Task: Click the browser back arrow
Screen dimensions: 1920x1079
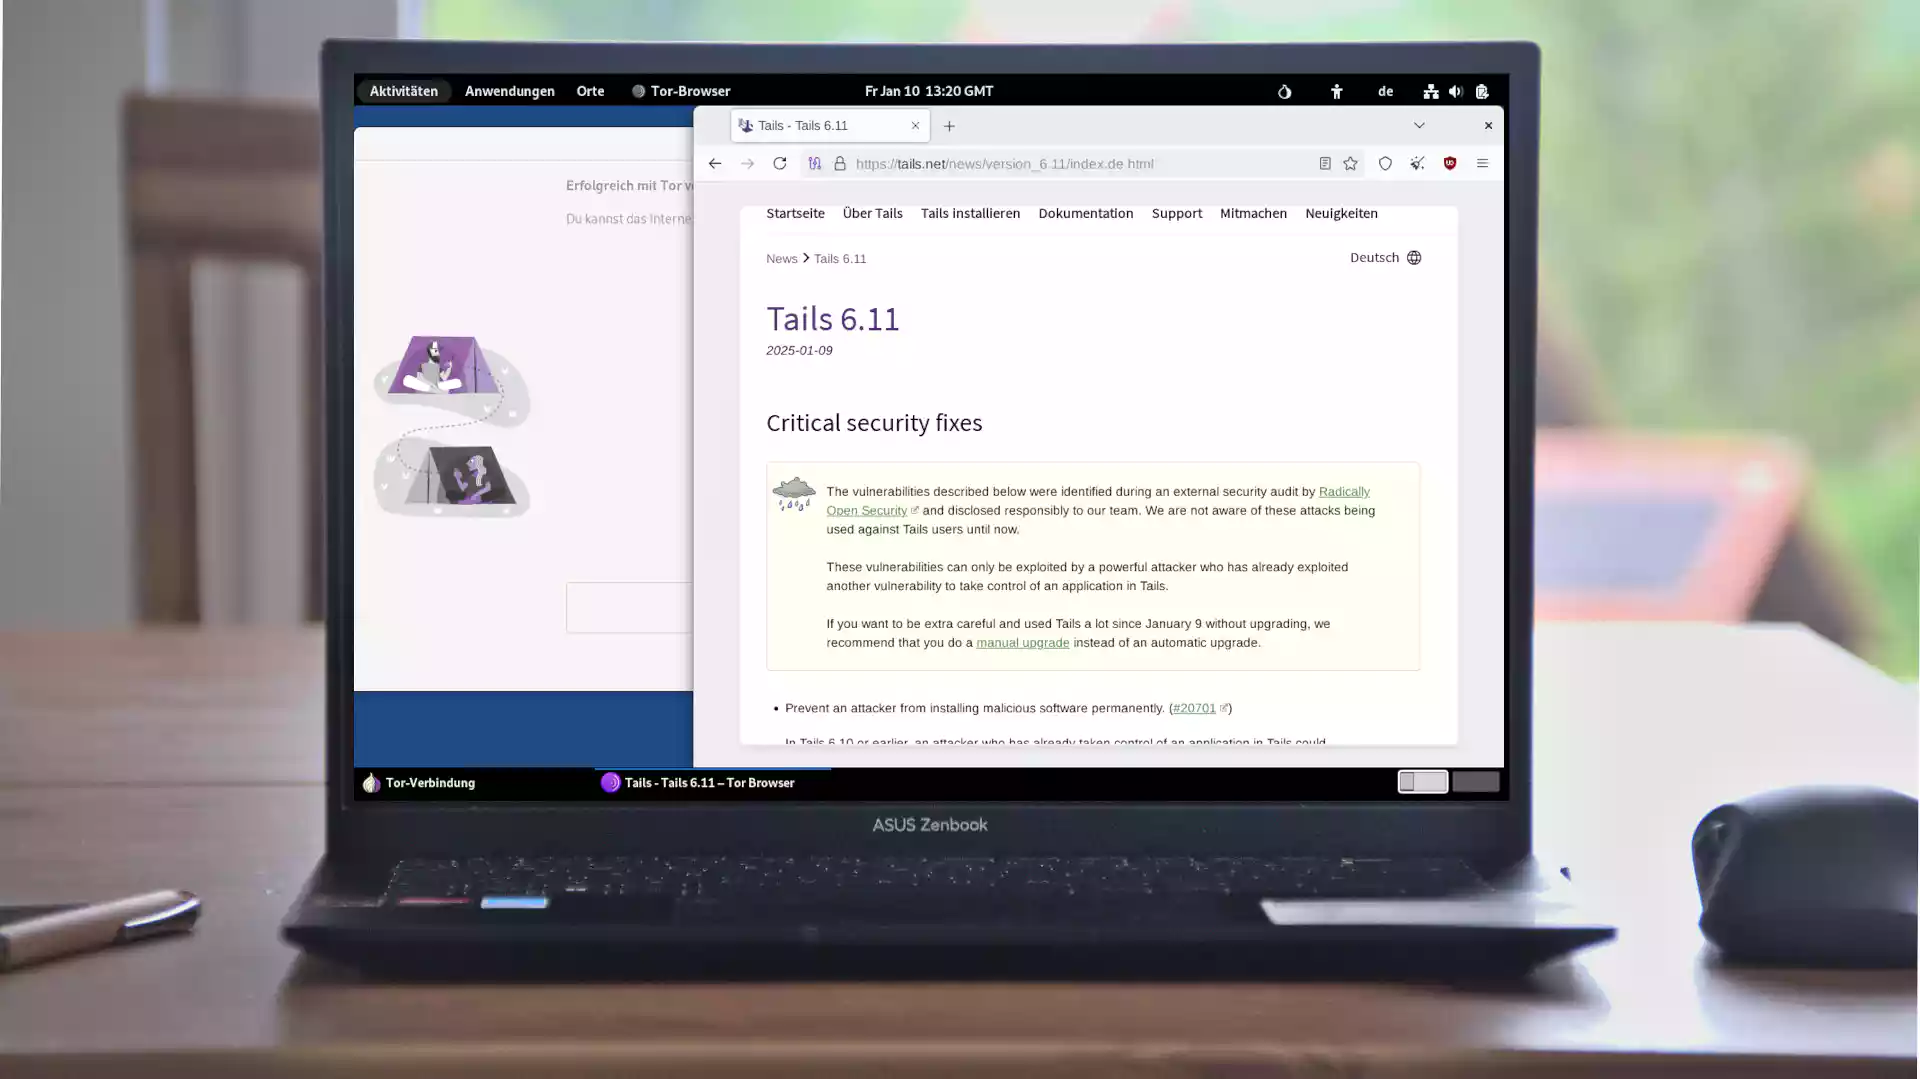Action: click(714, 164)
